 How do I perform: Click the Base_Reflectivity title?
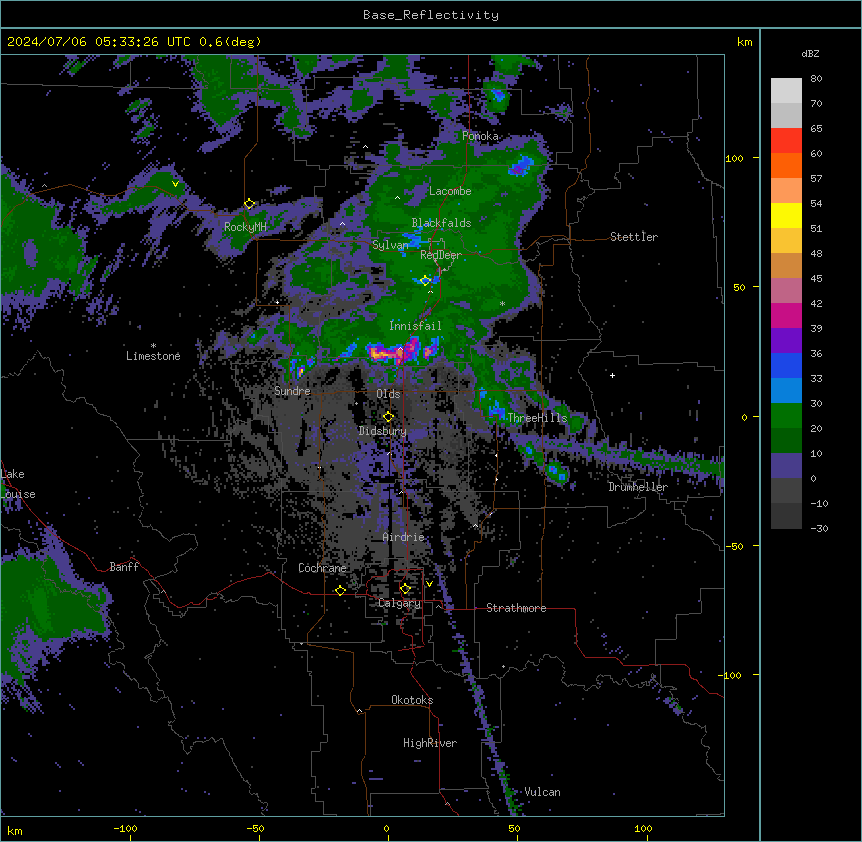(x=431, y=15)
